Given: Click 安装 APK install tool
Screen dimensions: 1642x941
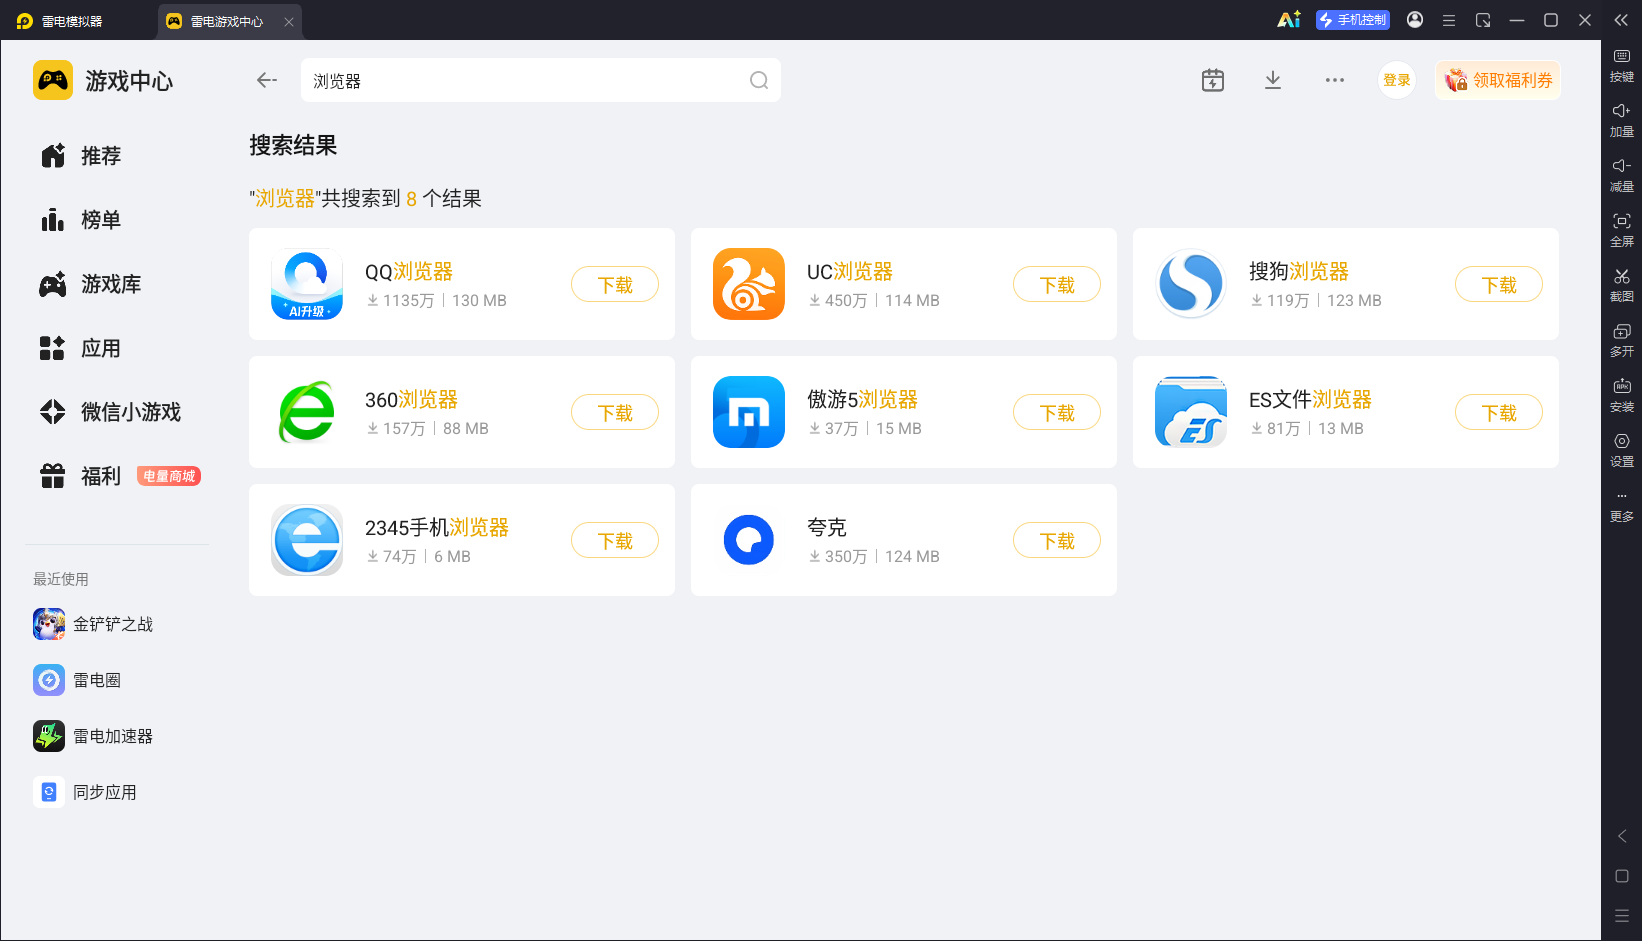Looking at the screenshot, I should [1622, 396].
